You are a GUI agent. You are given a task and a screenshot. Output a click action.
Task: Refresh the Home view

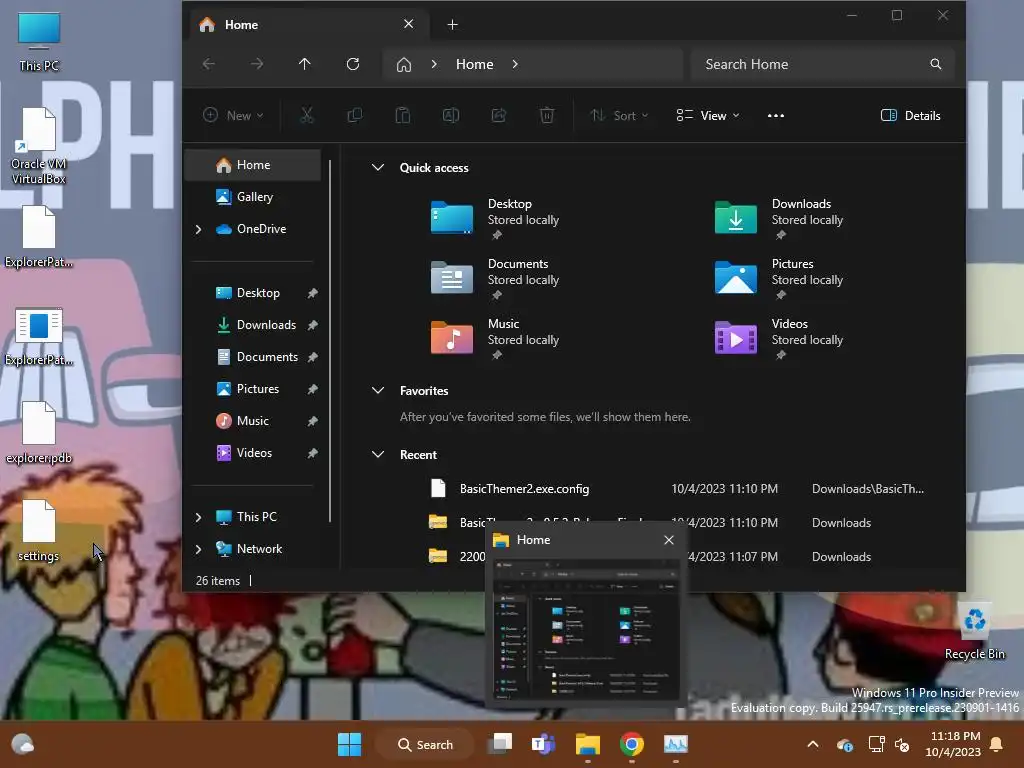(x=353, y=64)
